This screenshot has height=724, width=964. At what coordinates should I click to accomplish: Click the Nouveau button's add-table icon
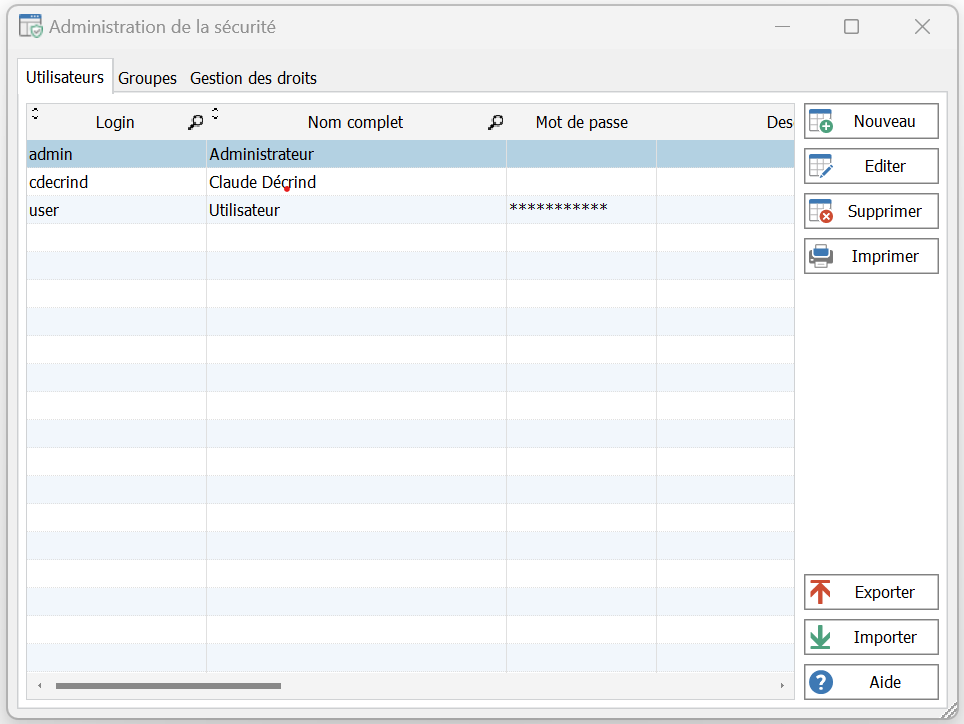pyautogui.click(x=820, y=122)
